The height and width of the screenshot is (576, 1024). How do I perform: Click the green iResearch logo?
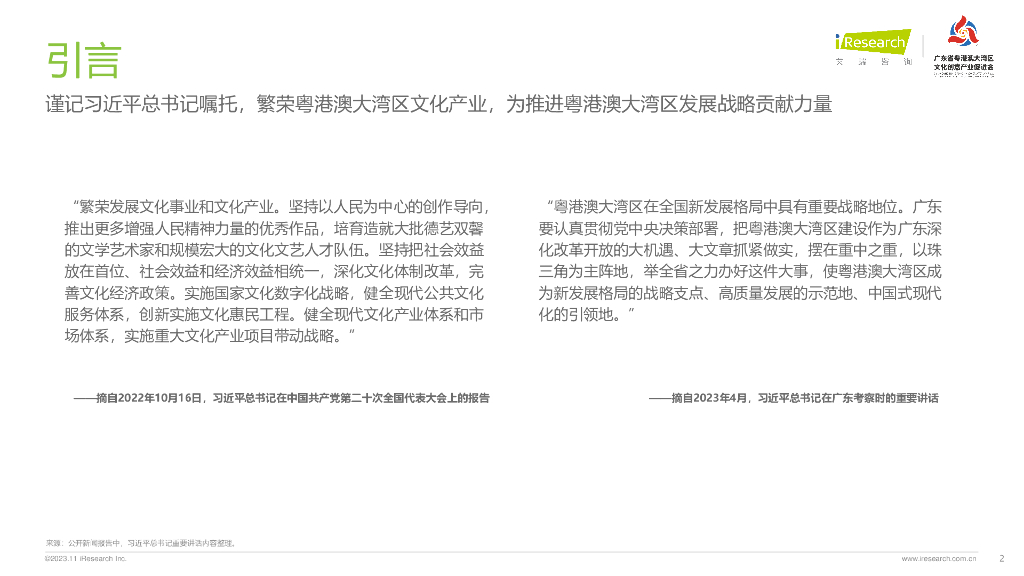pos(873,42)
